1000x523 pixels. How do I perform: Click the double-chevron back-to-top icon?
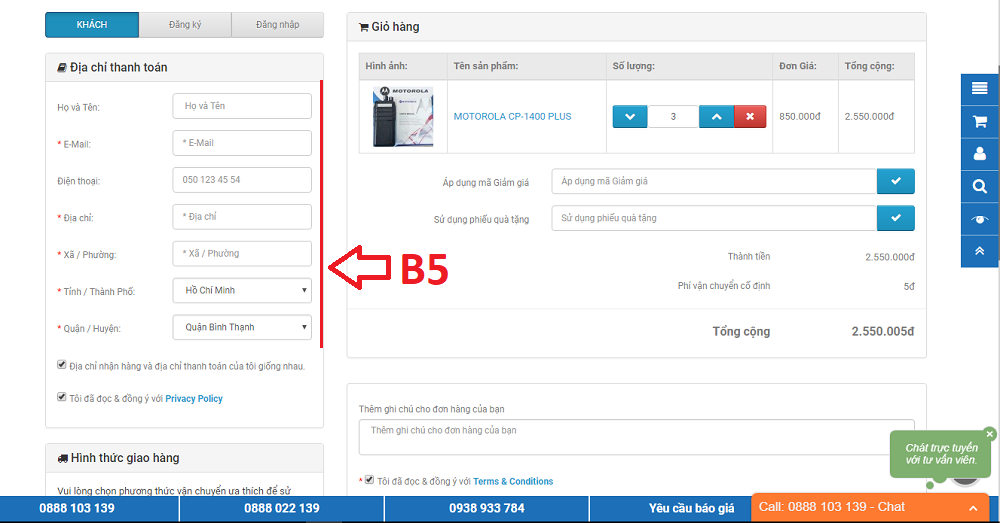pos(980,251)
